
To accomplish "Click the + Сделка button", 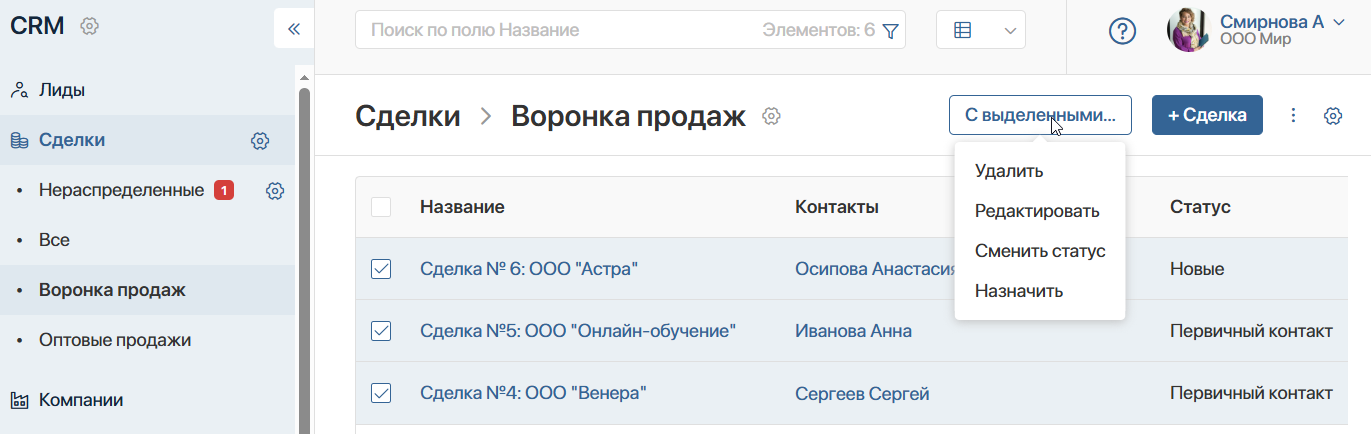I will point(1207,115).
